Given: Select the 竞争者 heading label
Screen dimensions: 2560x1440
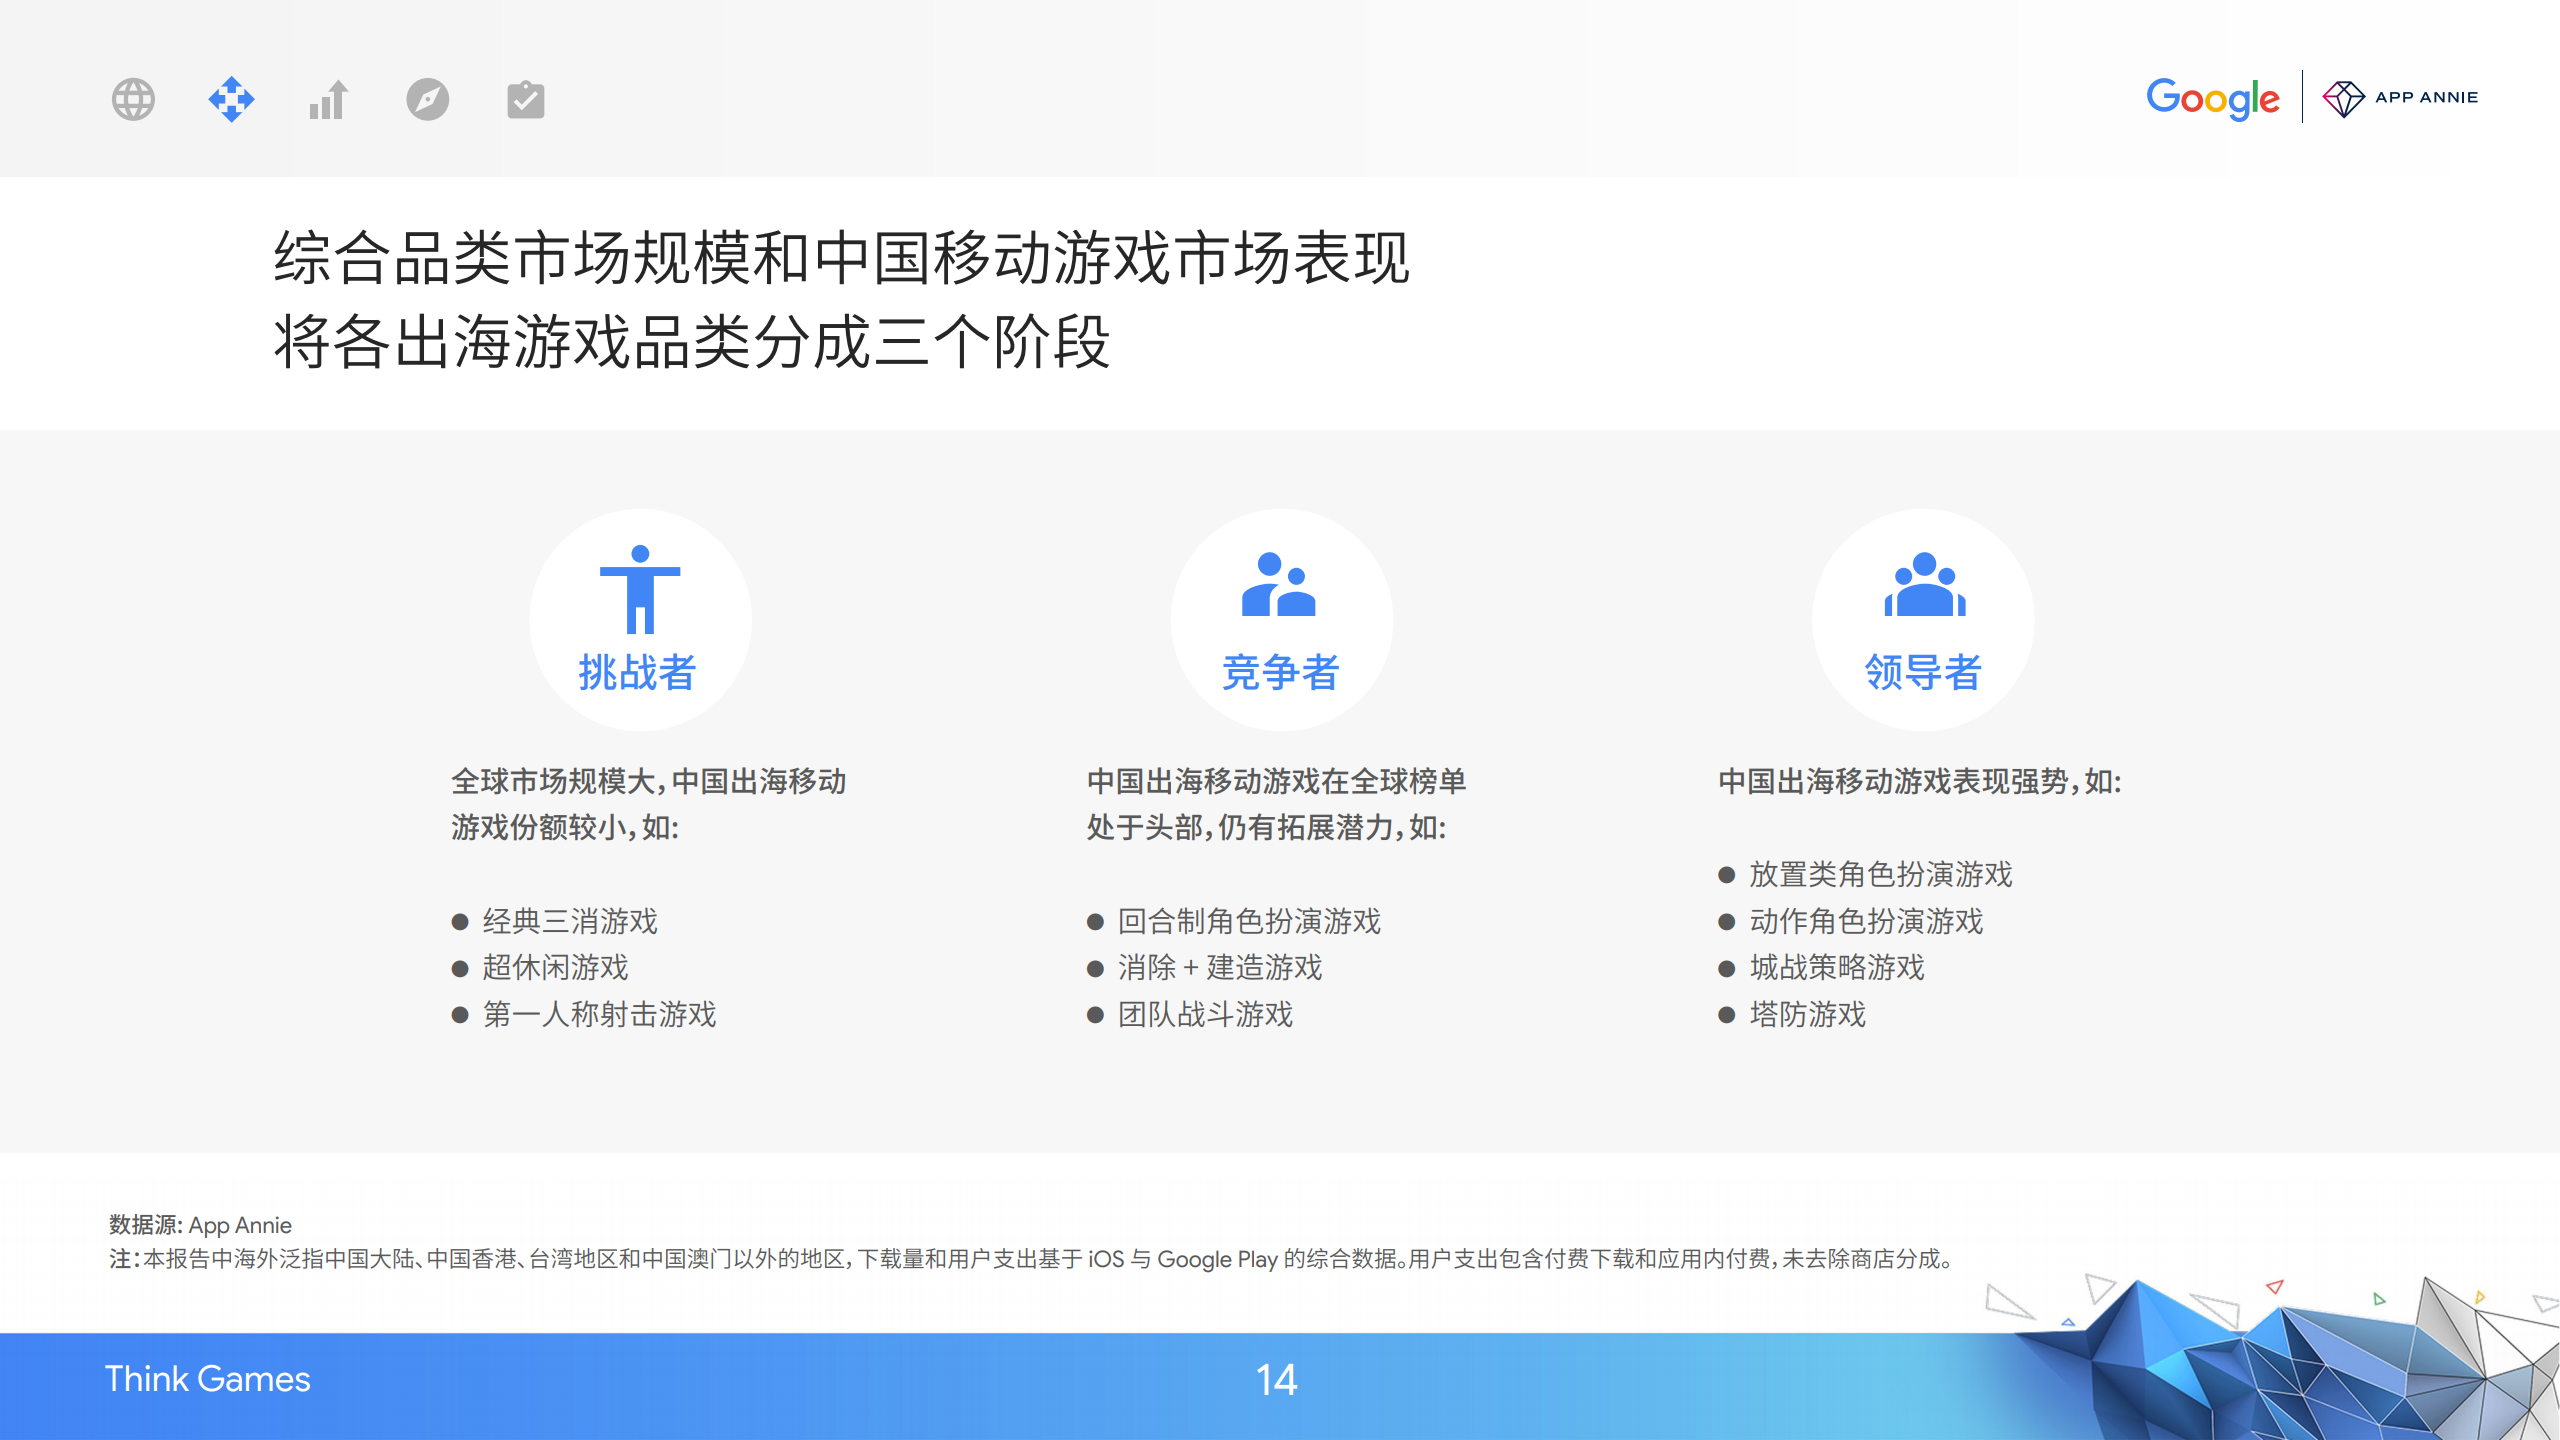Looking at the screenshot, I should pos(1280,672).
